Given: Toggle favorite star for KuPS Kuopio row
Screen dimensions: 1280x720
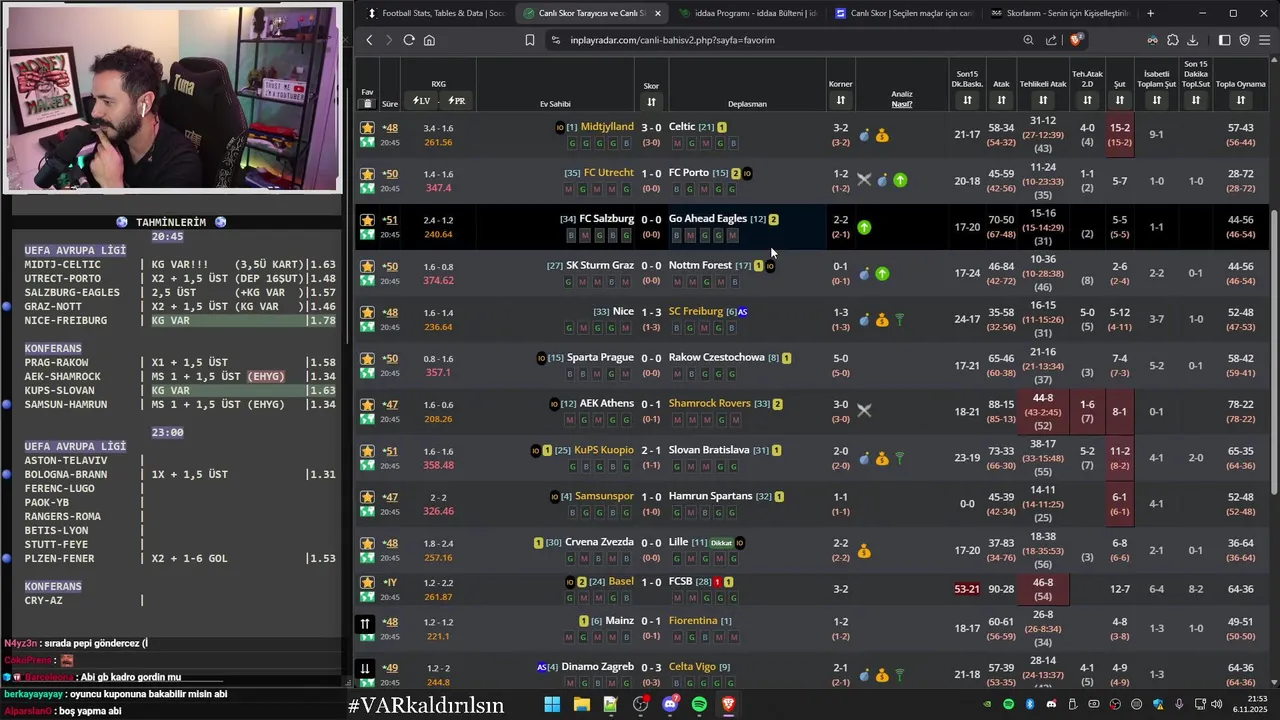Looking at the screenshot, I should [367, 451].
